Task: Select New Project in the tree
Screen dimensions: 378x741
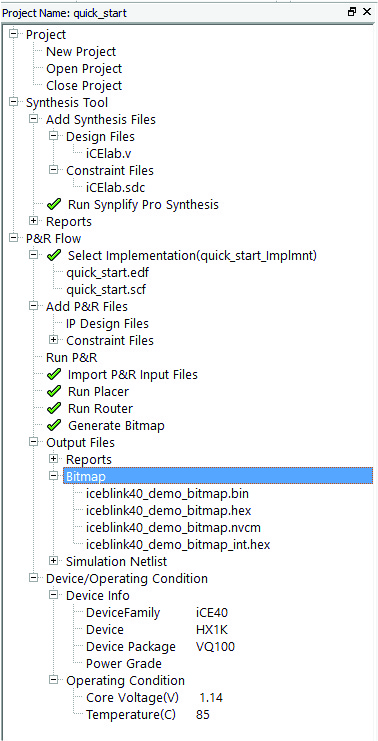Action: [x=81, y=52]
